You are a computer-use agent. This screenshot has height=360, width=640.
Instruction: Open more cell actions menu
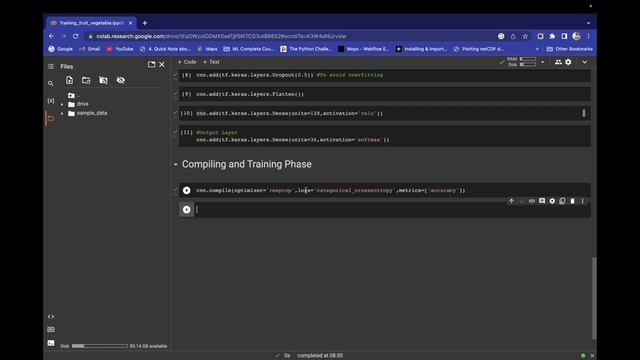point(582,201)
